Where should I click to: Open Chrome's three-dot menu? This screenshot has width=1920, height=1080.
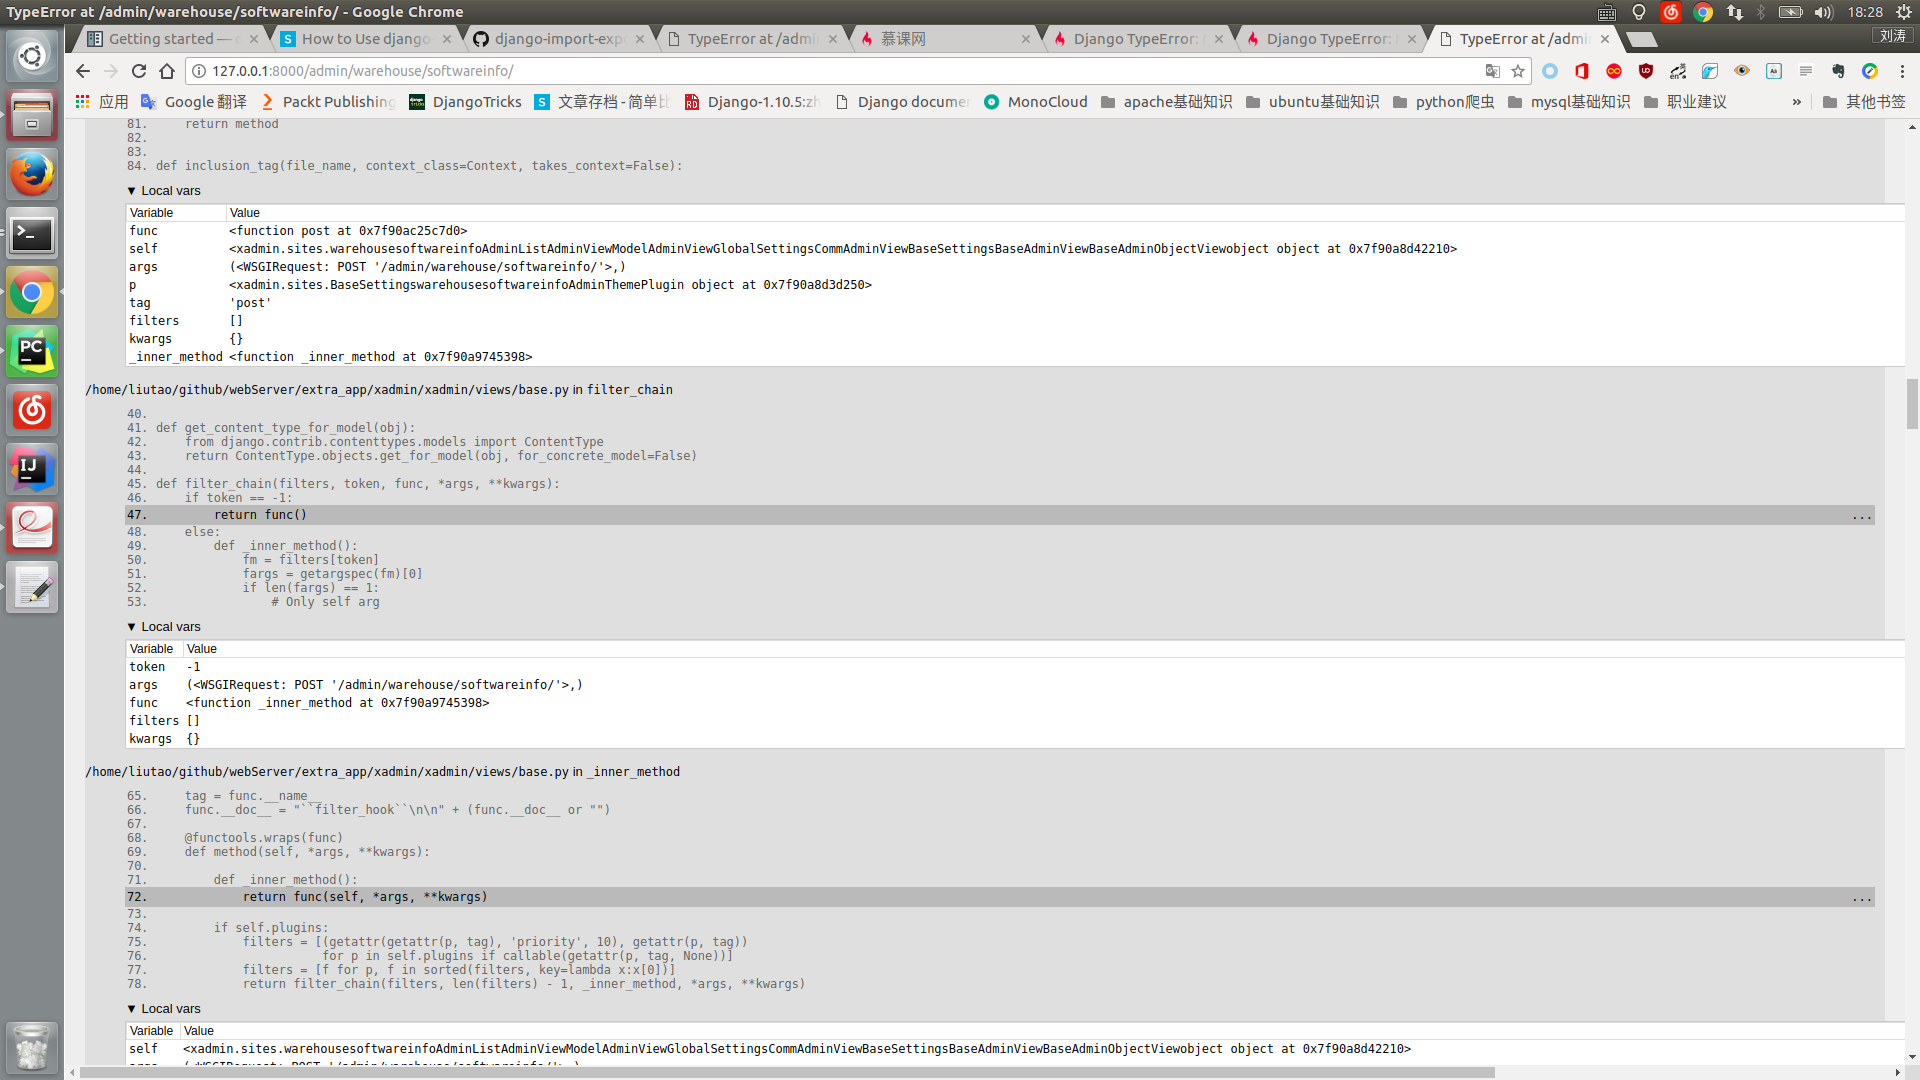click(1902, 71)
